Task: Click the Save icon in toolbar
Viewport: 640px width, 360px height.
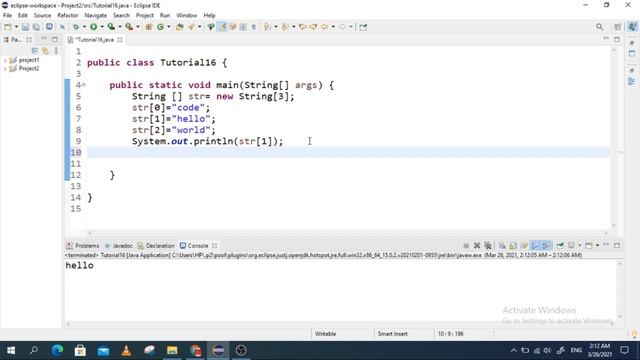Action: (25, 27)
